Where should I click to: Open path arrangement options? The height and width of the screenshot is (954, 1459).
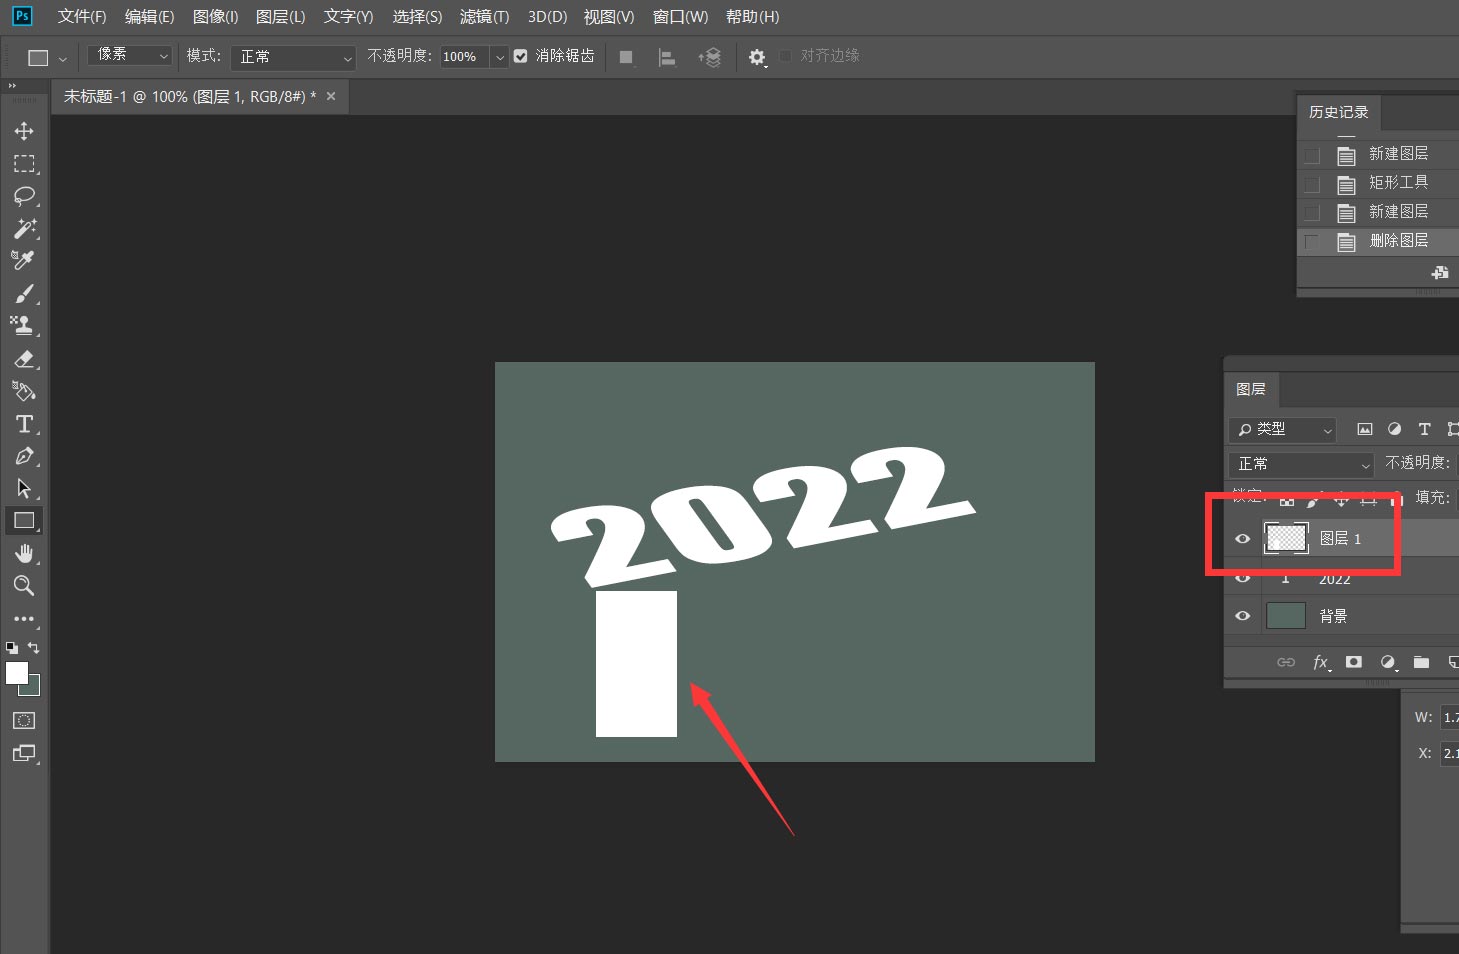coord(709,57)
